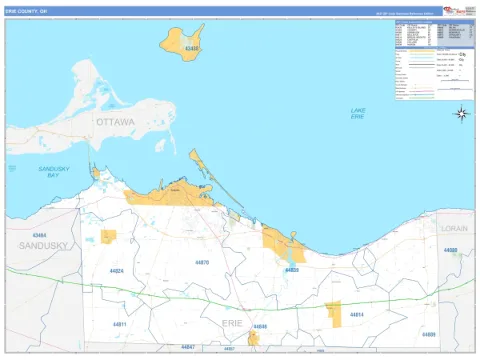Image resolution: width=480 pixels, height=360 pixels.
Task: Select the ZIP label 44839
Action: tap(292, 270)
